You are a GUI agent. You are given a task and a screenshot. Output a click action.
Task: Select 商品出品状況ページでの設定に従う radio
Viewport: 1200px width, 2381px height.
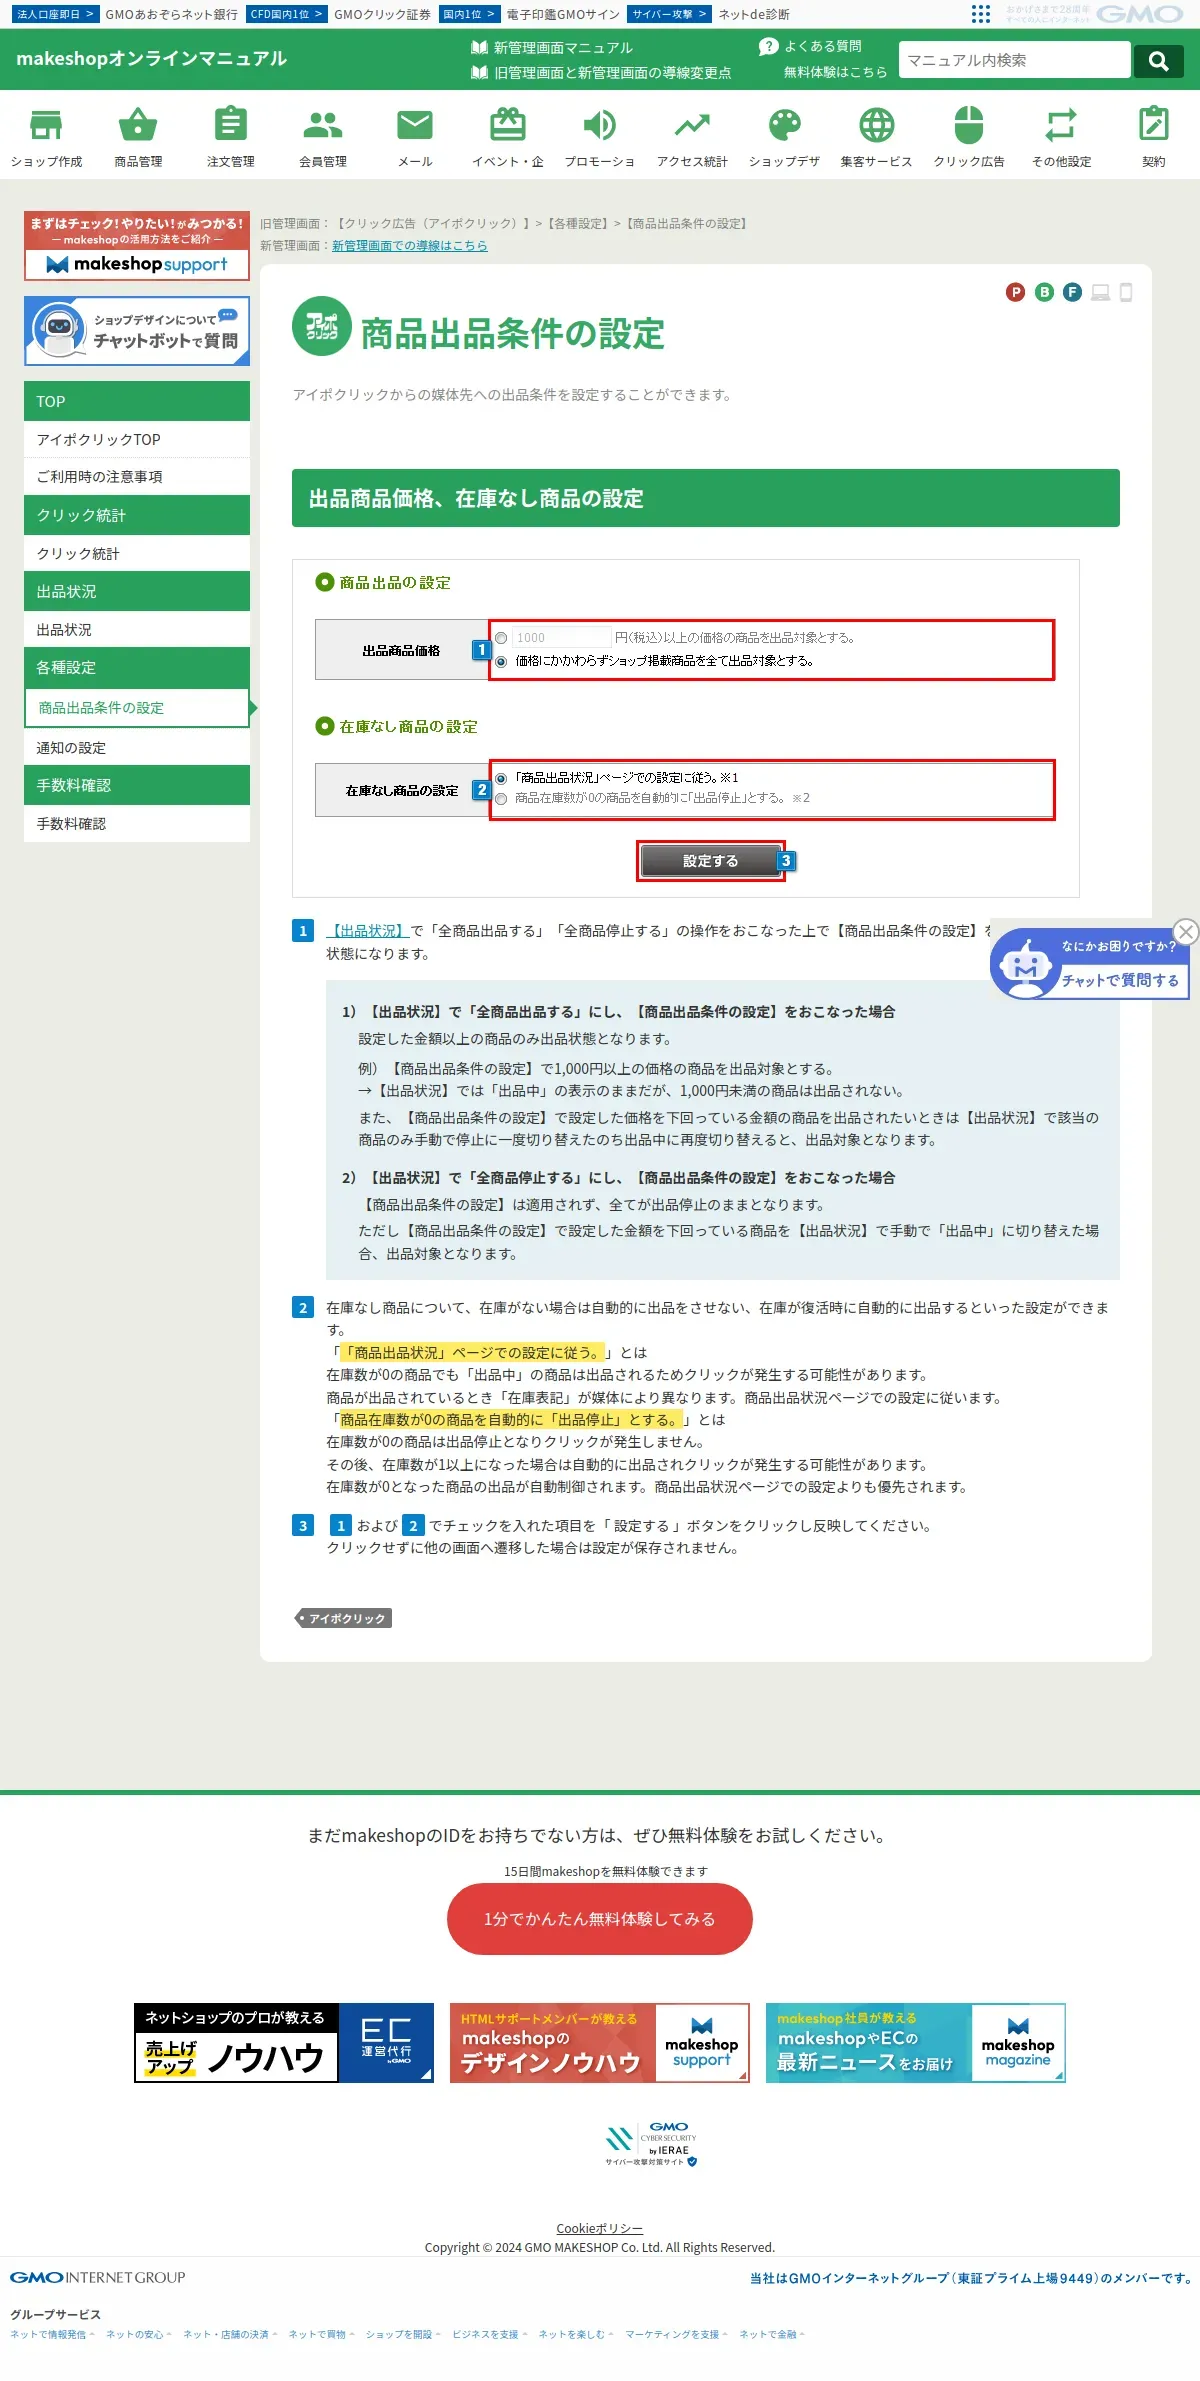(501, 778)
